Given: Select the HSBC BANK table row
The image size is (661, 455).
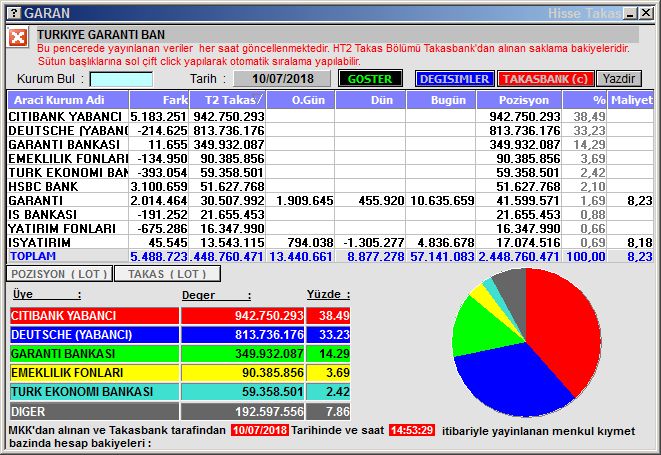Looking at the screenshot, I should [x=330, y=186].
